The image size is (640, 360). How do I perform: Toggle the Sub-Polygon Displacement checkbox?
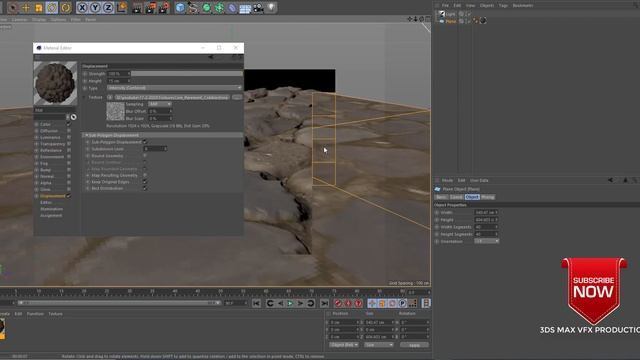145,142
